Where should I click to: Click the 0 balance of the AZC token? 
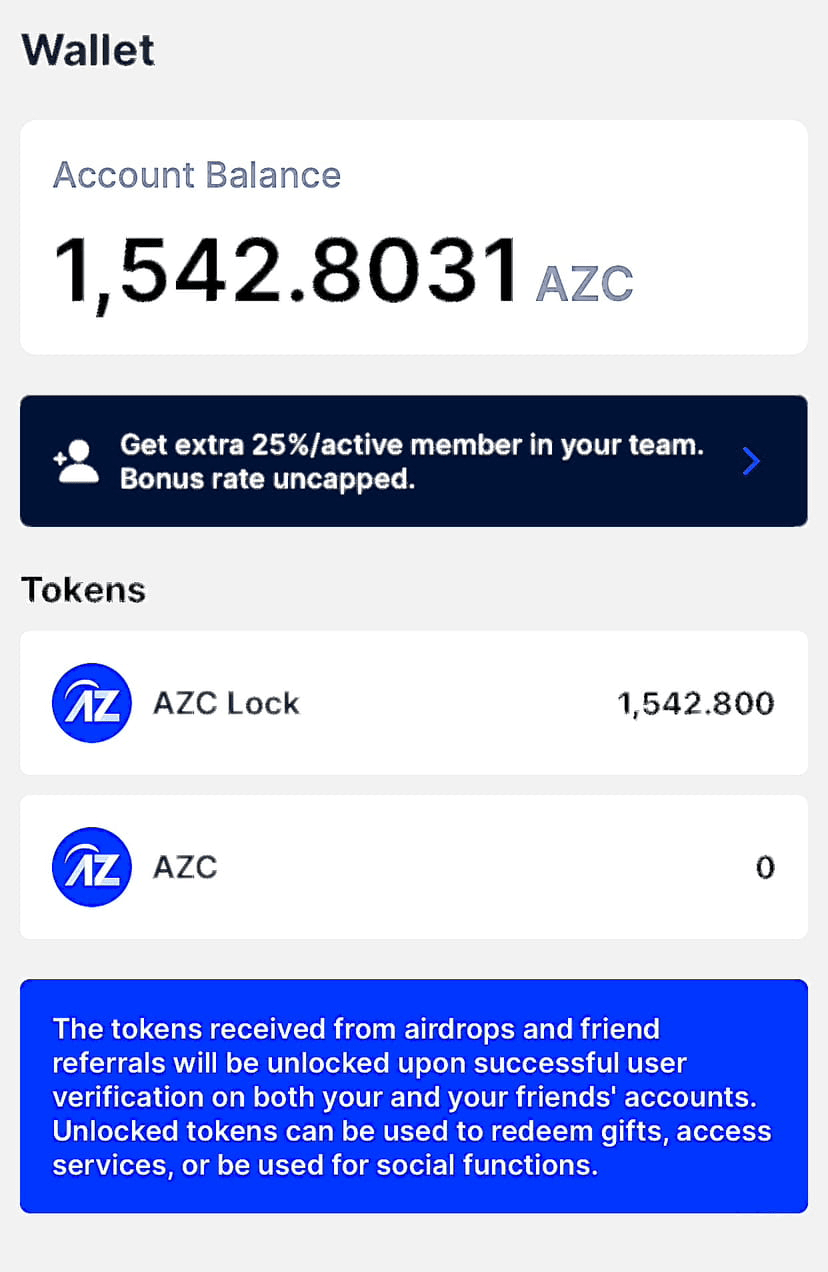click(x=765, y=867)
